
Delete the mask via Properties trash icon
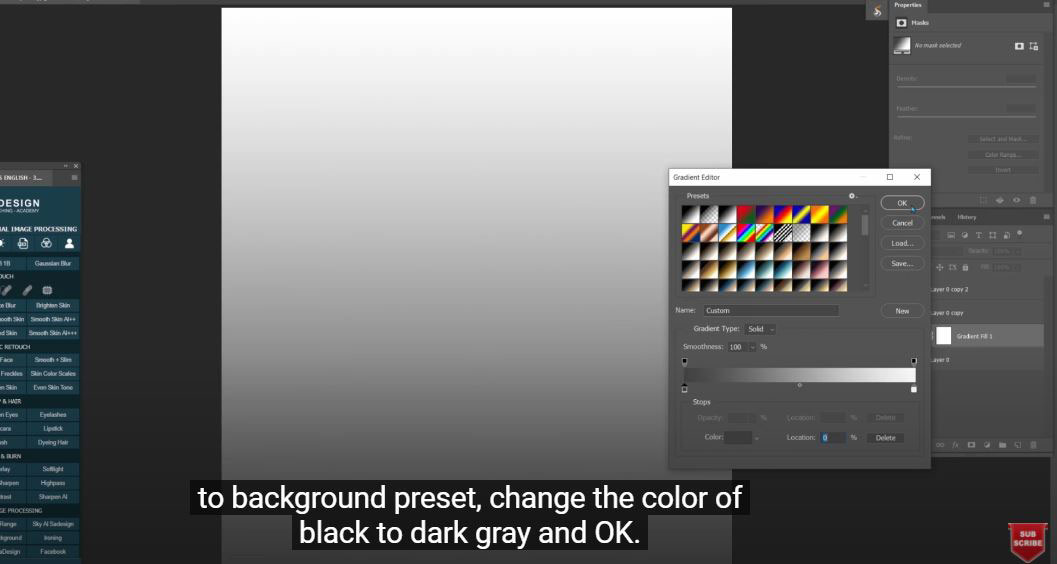point(1033,200)
